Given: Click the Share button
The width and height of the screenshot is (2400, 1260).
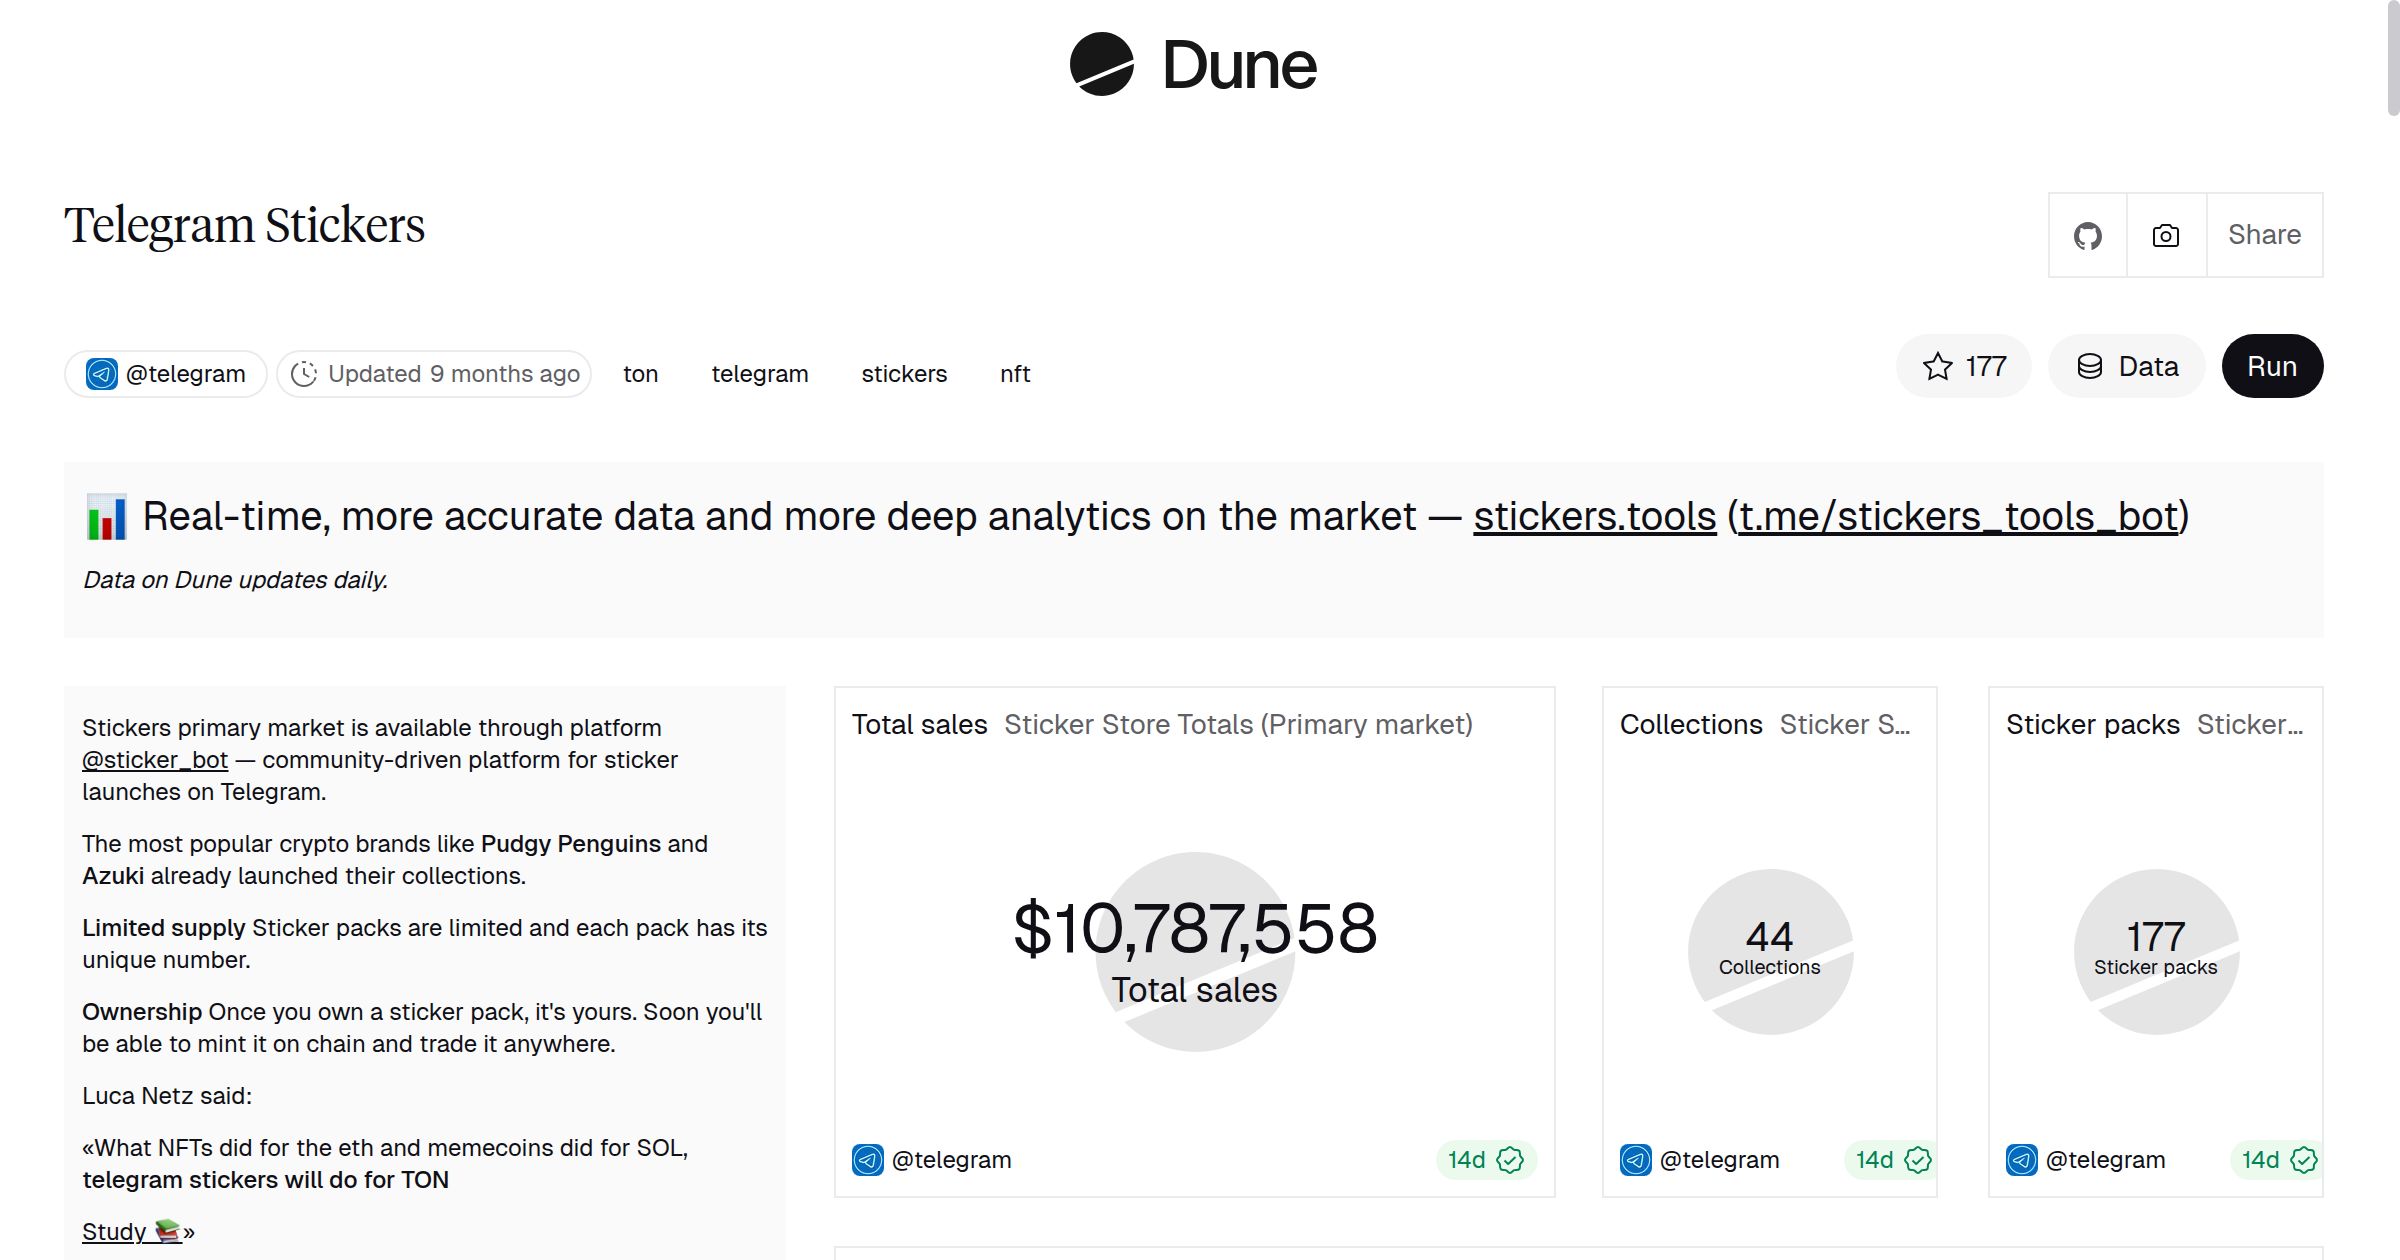Looking at the screenshot, I should (2264, 235).
